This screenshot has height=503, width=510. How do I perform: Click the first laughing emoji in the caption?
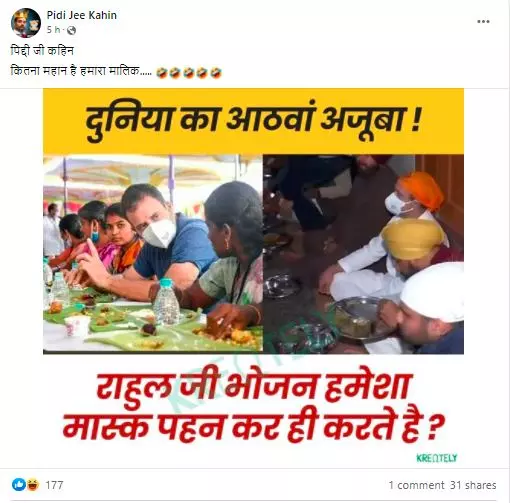pos(162,73)
